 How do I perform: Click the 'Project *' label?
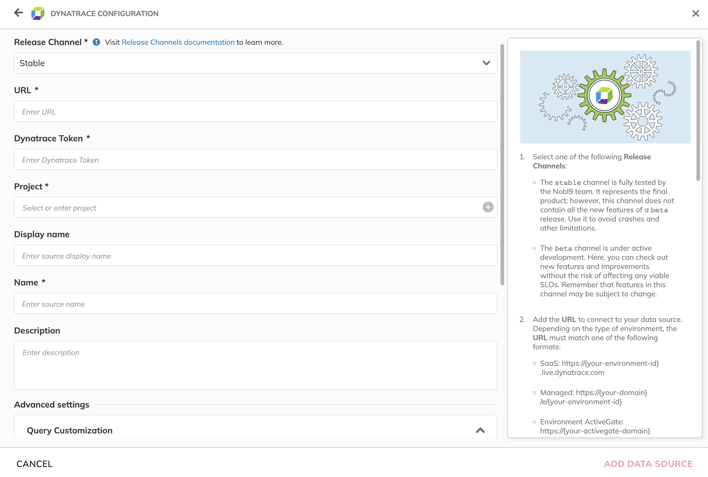click(x=31, y=187)
